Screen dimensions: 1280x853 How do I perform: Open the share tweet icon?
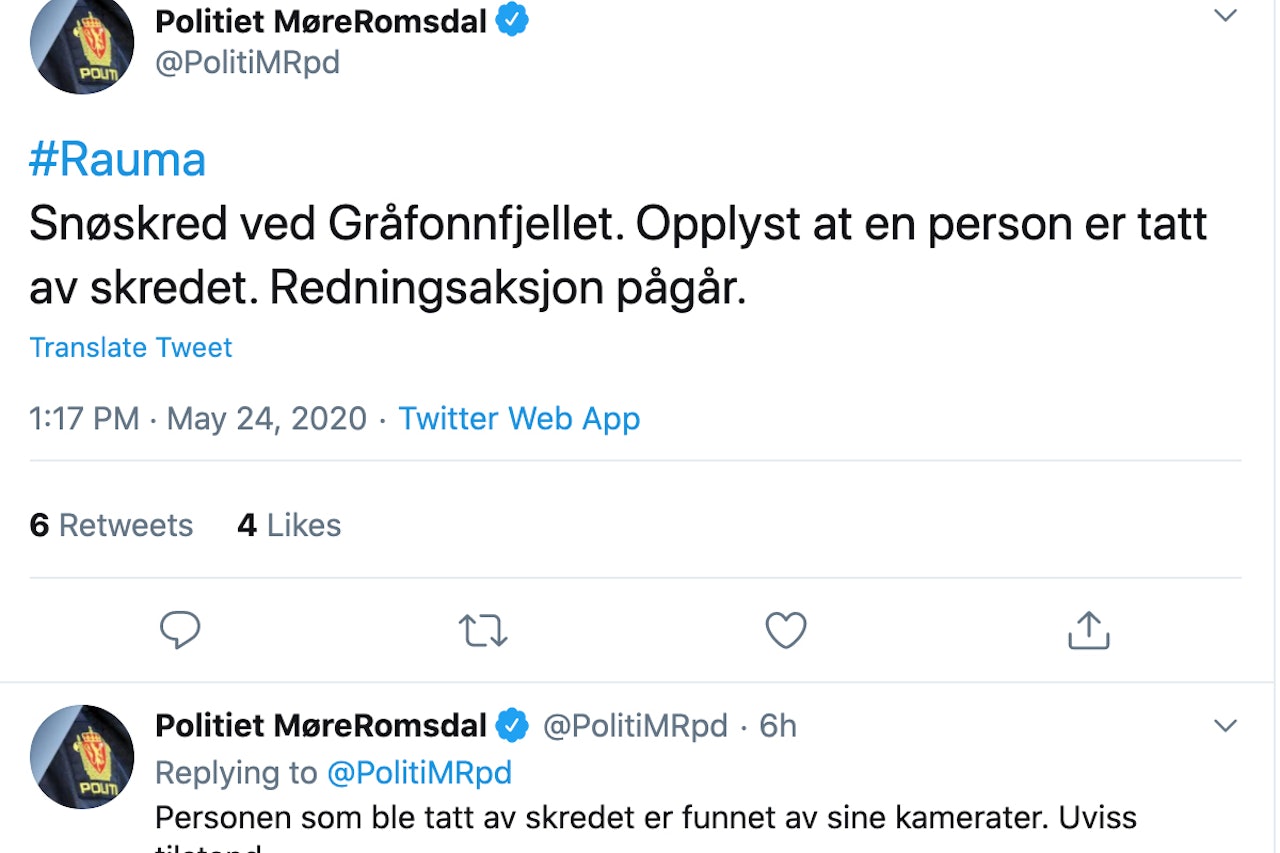[x=1088, y=630]
